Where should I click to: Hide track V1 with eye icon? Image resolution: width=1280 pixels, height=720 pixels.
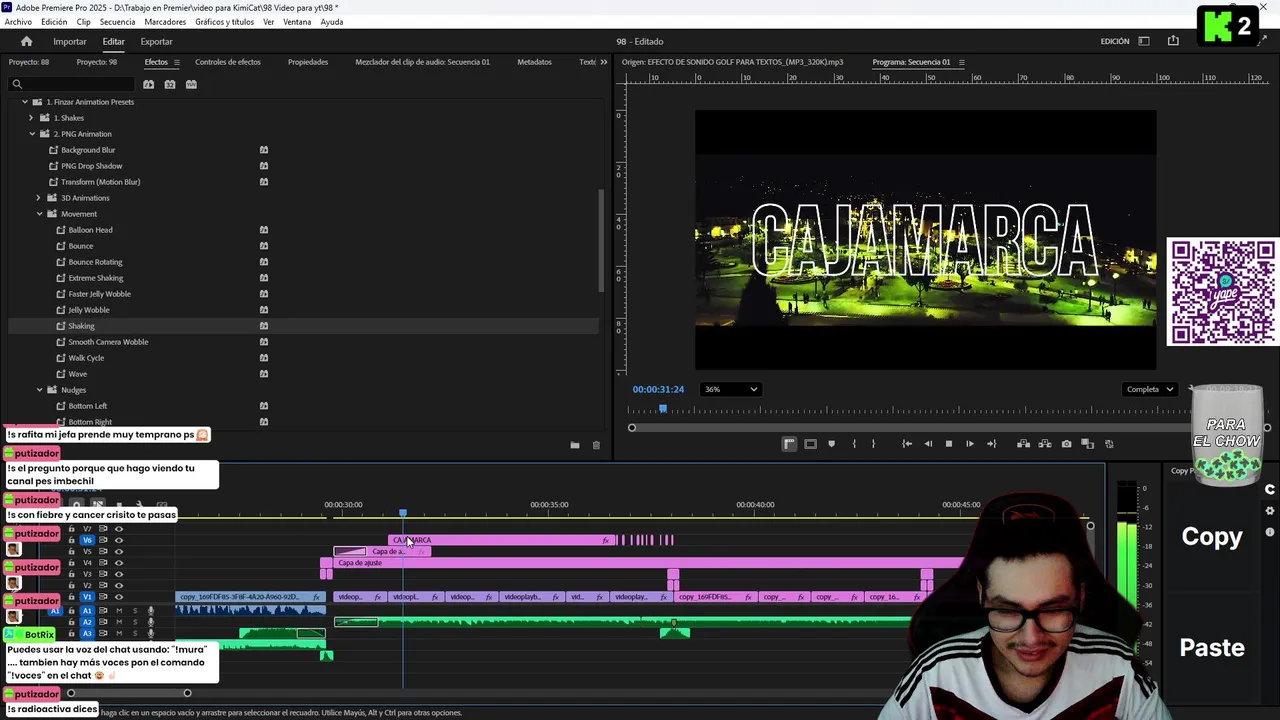pos(119,597)
